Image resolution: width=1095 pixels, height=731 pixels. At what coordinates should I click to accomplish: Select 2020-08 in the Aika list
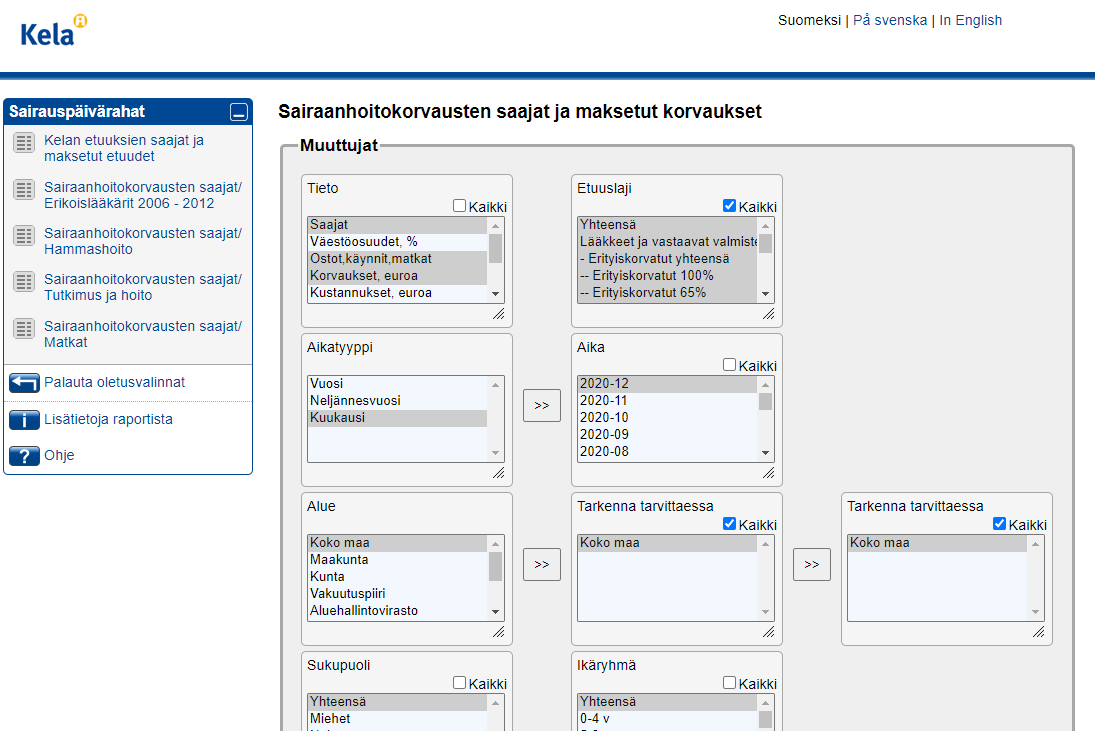point(668,452)
